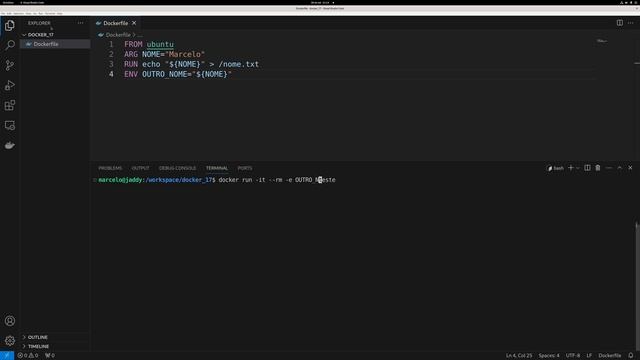Open the Search view
The image size is (640, 360).
coord(10,45)
